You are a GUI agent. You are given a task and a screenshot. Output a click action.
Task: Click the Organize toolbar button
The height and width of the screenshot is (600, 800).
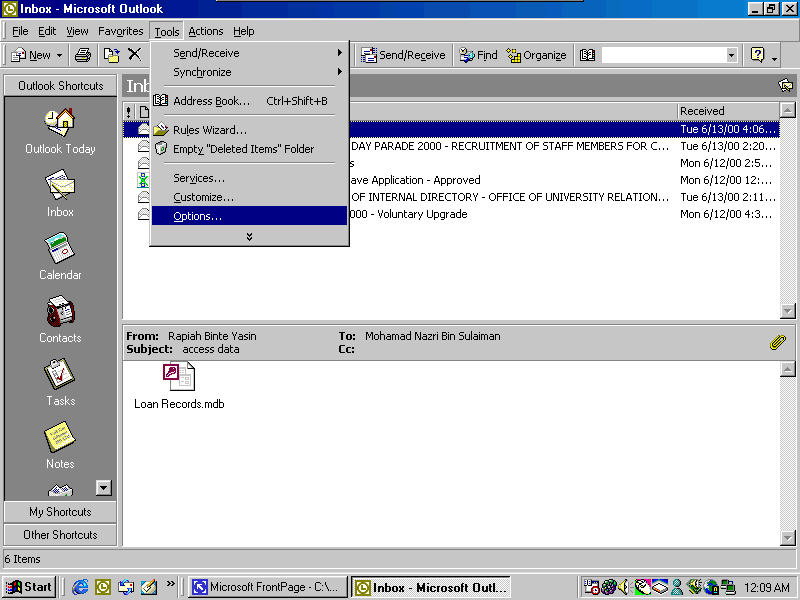pyautogui.click(x=536, y=55)
